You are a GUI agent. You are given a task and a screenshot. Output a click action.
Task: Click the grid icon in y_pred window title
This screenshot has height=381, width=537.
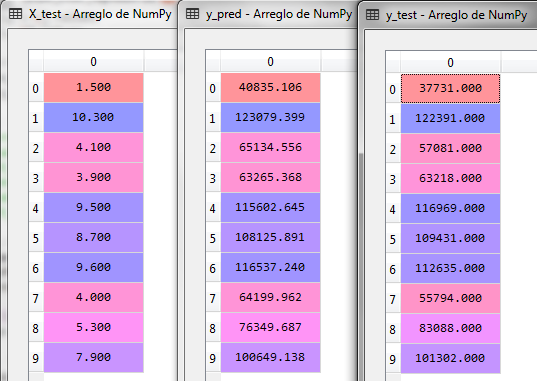pyautogui.click(x=192, y=14)
